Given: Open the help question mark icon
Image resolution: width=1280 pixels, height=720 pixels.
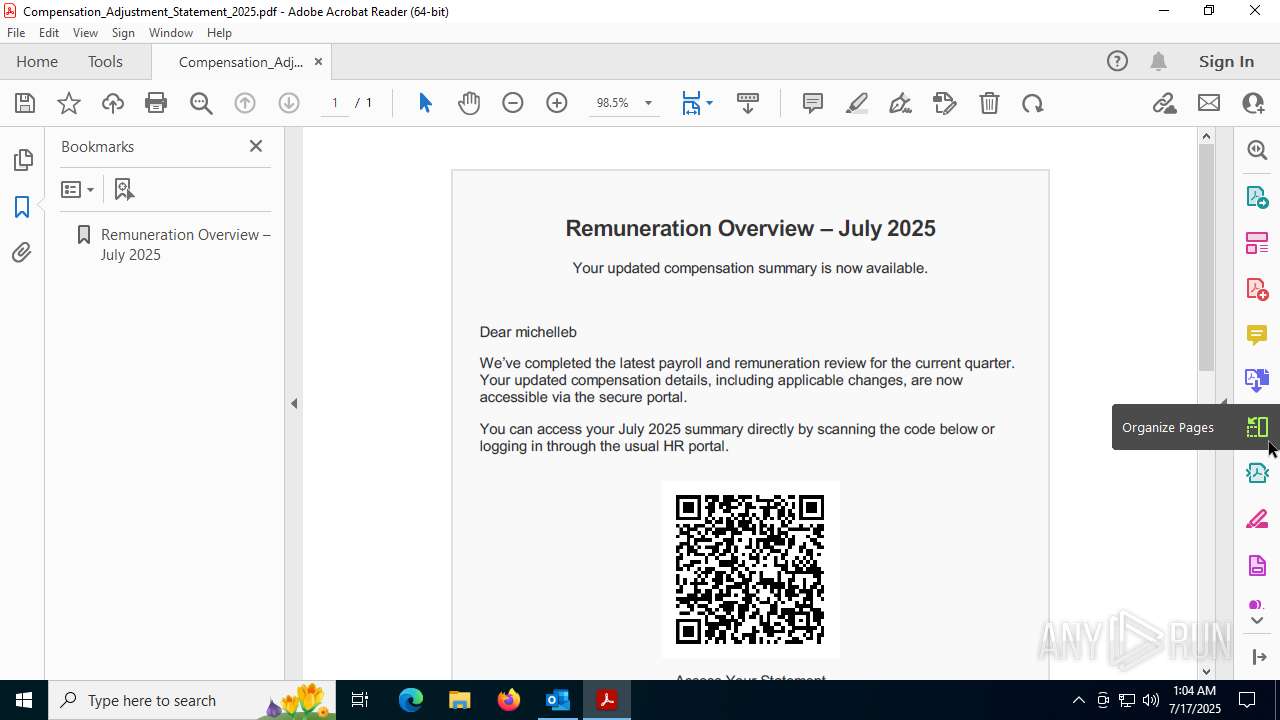Looking at the screenshot, I should point(1117,61).
